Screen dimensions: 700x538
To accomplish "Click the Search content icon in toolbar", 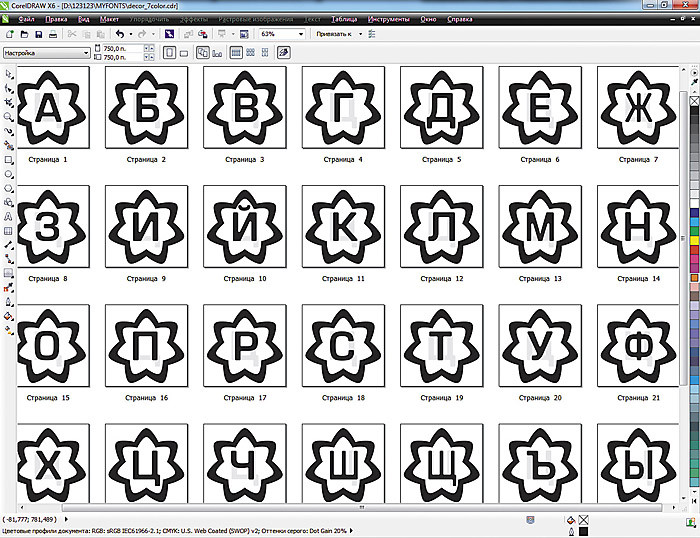I will pos(169,34).
